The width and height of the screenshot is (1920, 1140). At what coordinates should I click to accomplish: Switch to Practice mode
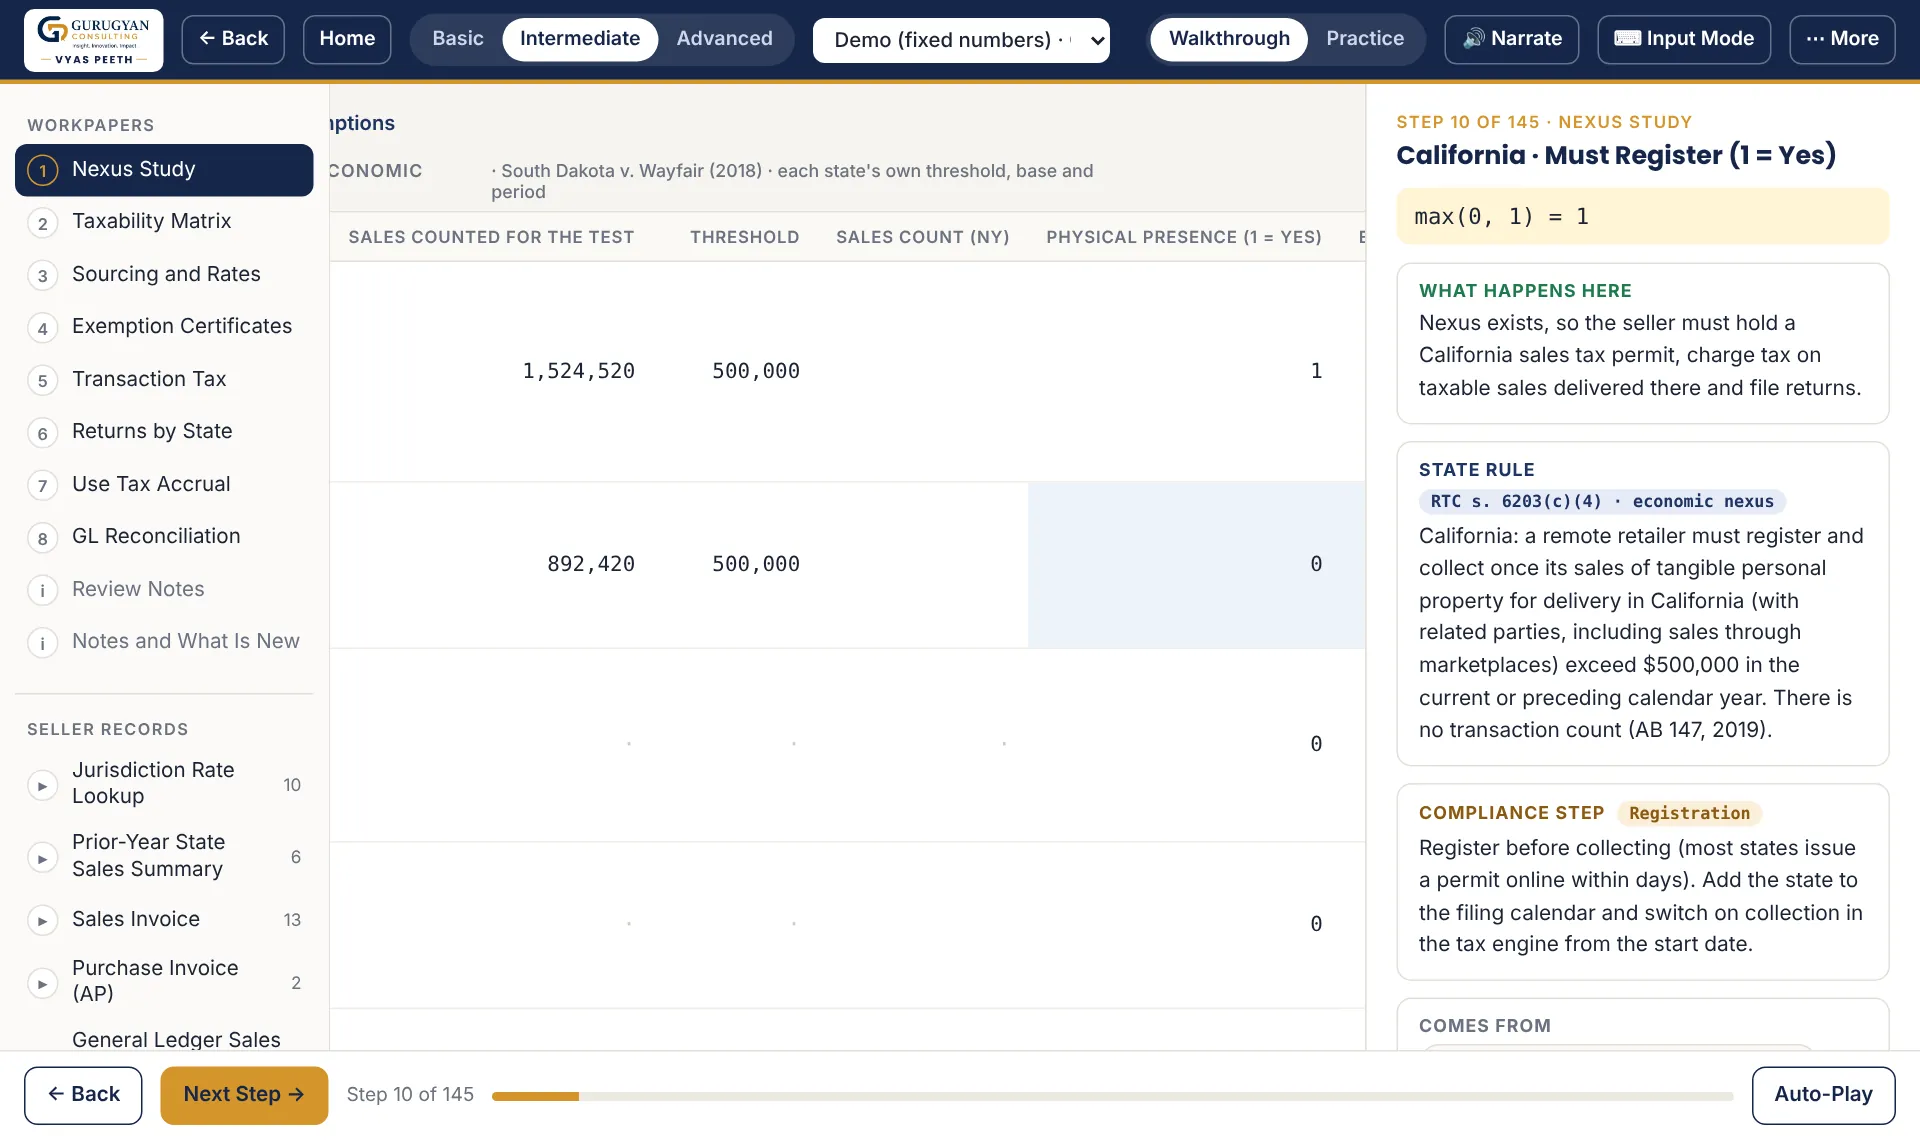1365,39
